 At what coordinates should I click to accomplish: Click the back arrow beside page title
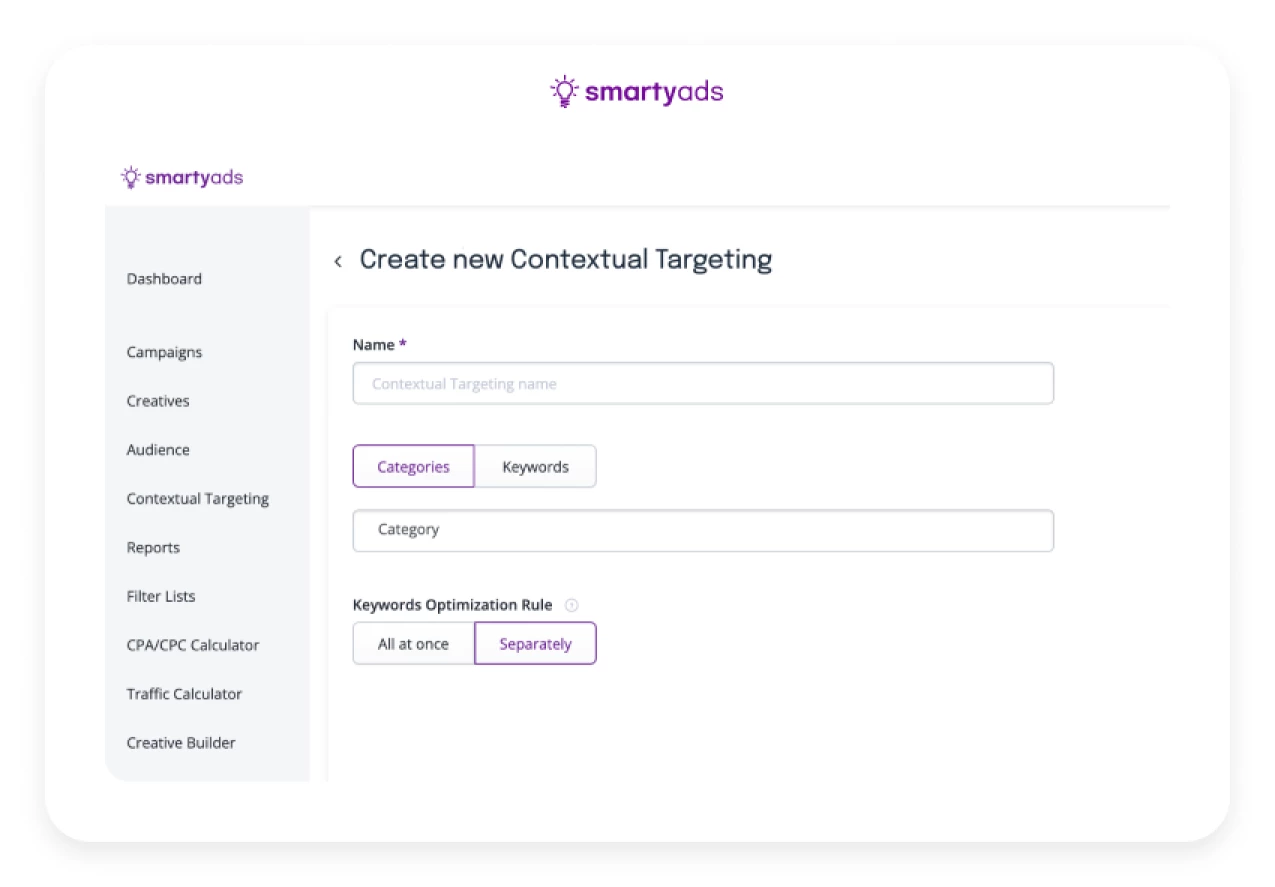338,261
